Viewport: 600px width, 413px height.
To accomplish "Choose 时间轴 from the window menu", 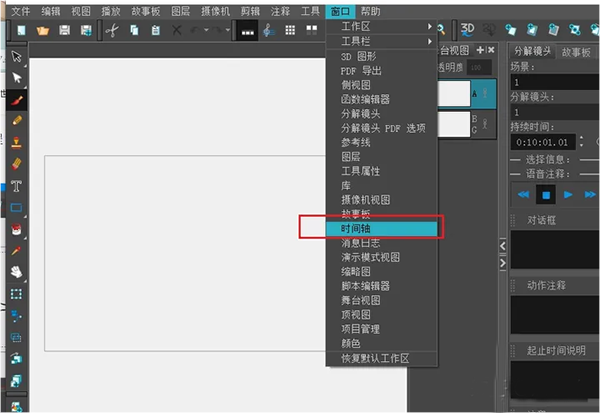I will click(381, 229).
